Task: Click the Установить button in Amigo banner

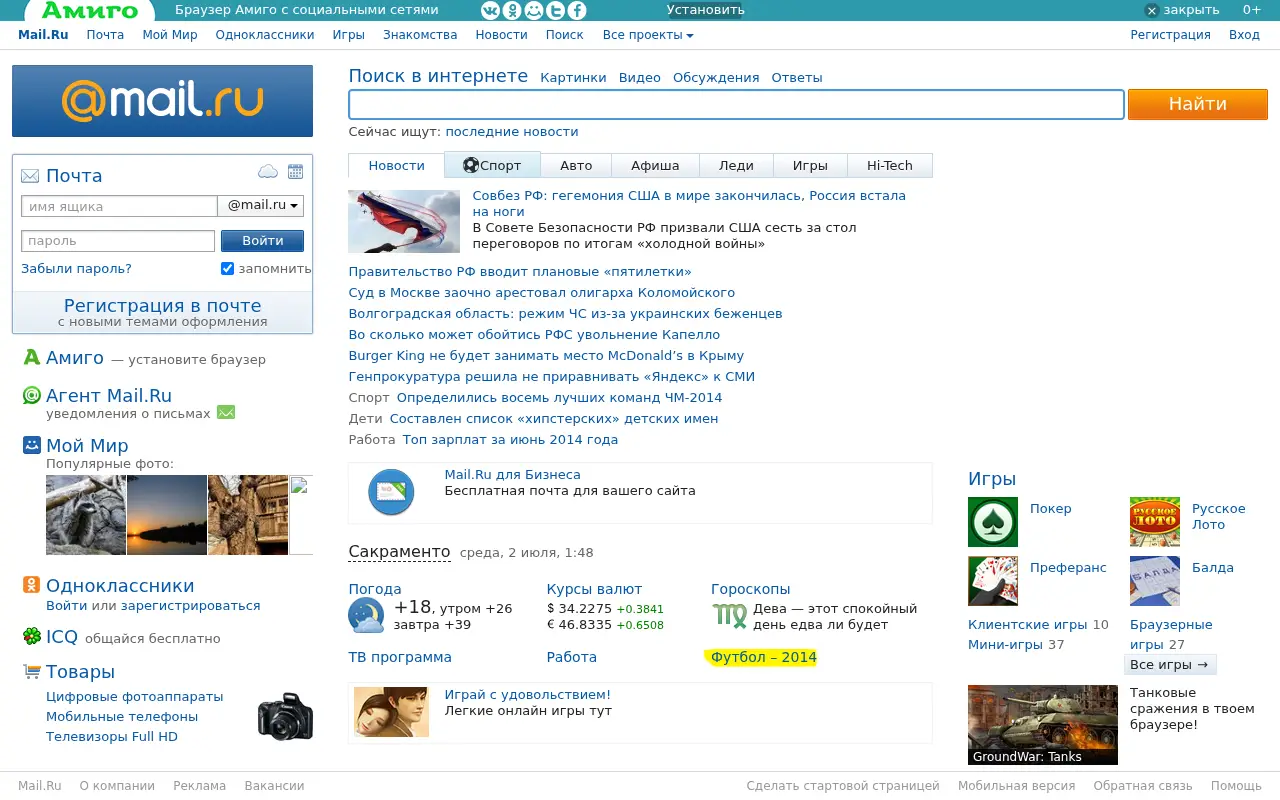Action: coord(705,10)
